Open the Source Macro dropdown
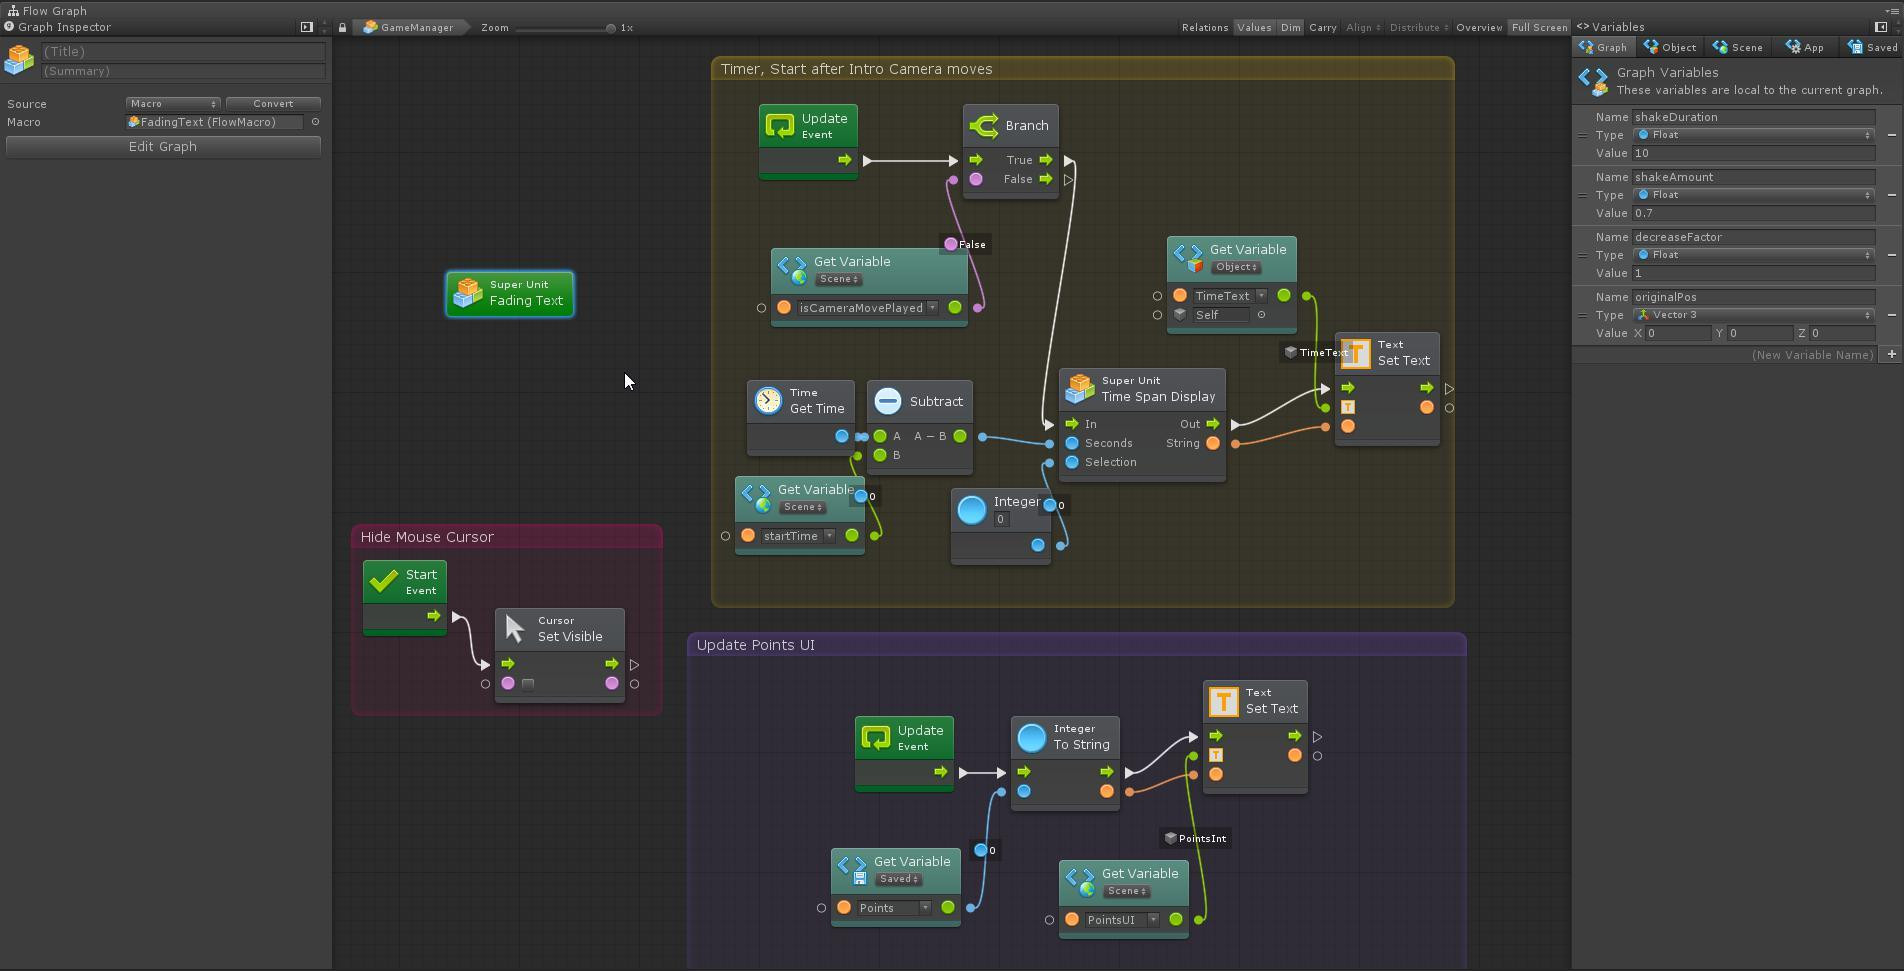 click(173, 104)
